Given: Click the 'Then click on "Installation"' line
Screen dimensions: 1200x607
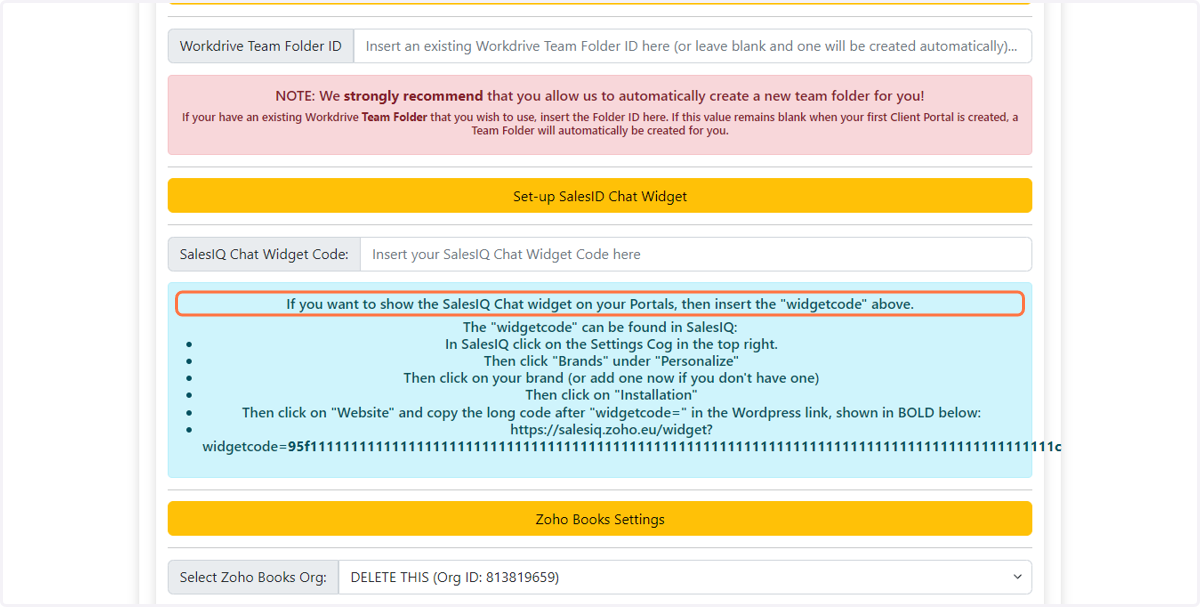Looking at the screenshot, I should pos(611,395).
